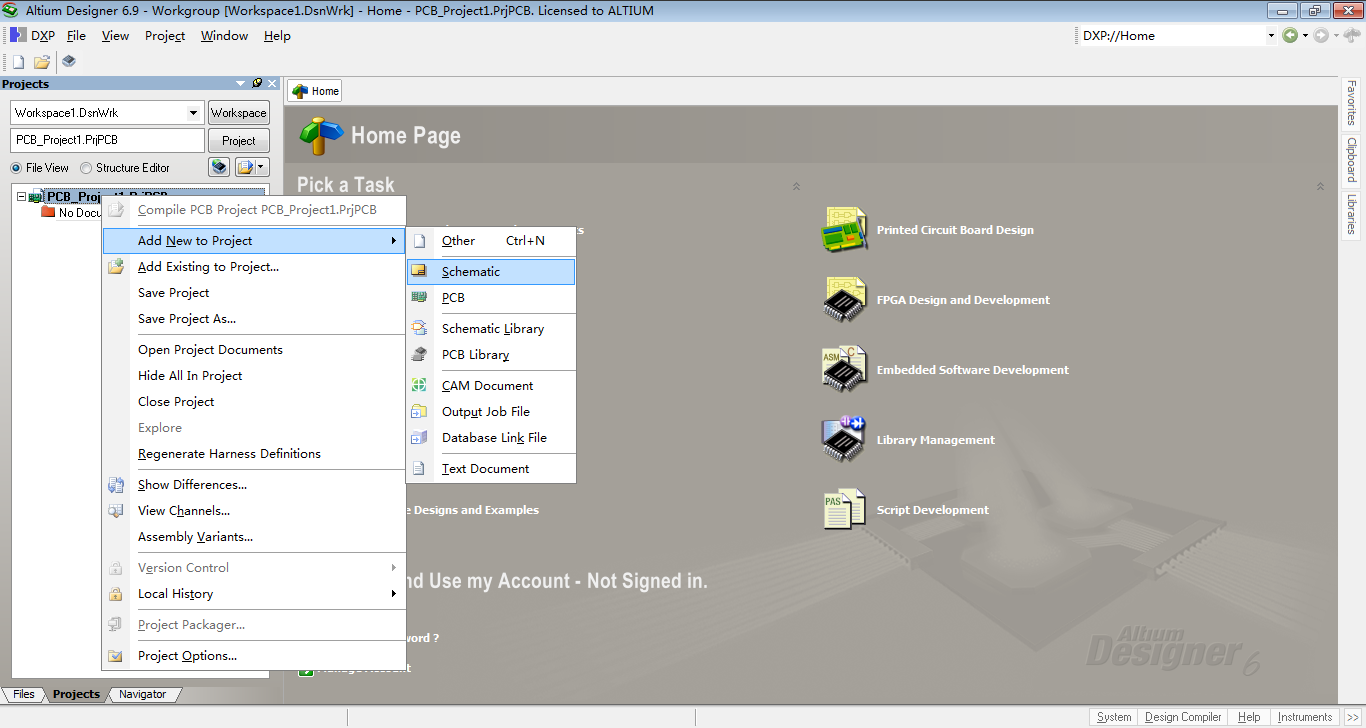The width and height of the screenshot is (1366, 728).
Task: Click the Instruments status bar button
Action: [x=1305, y=717]
